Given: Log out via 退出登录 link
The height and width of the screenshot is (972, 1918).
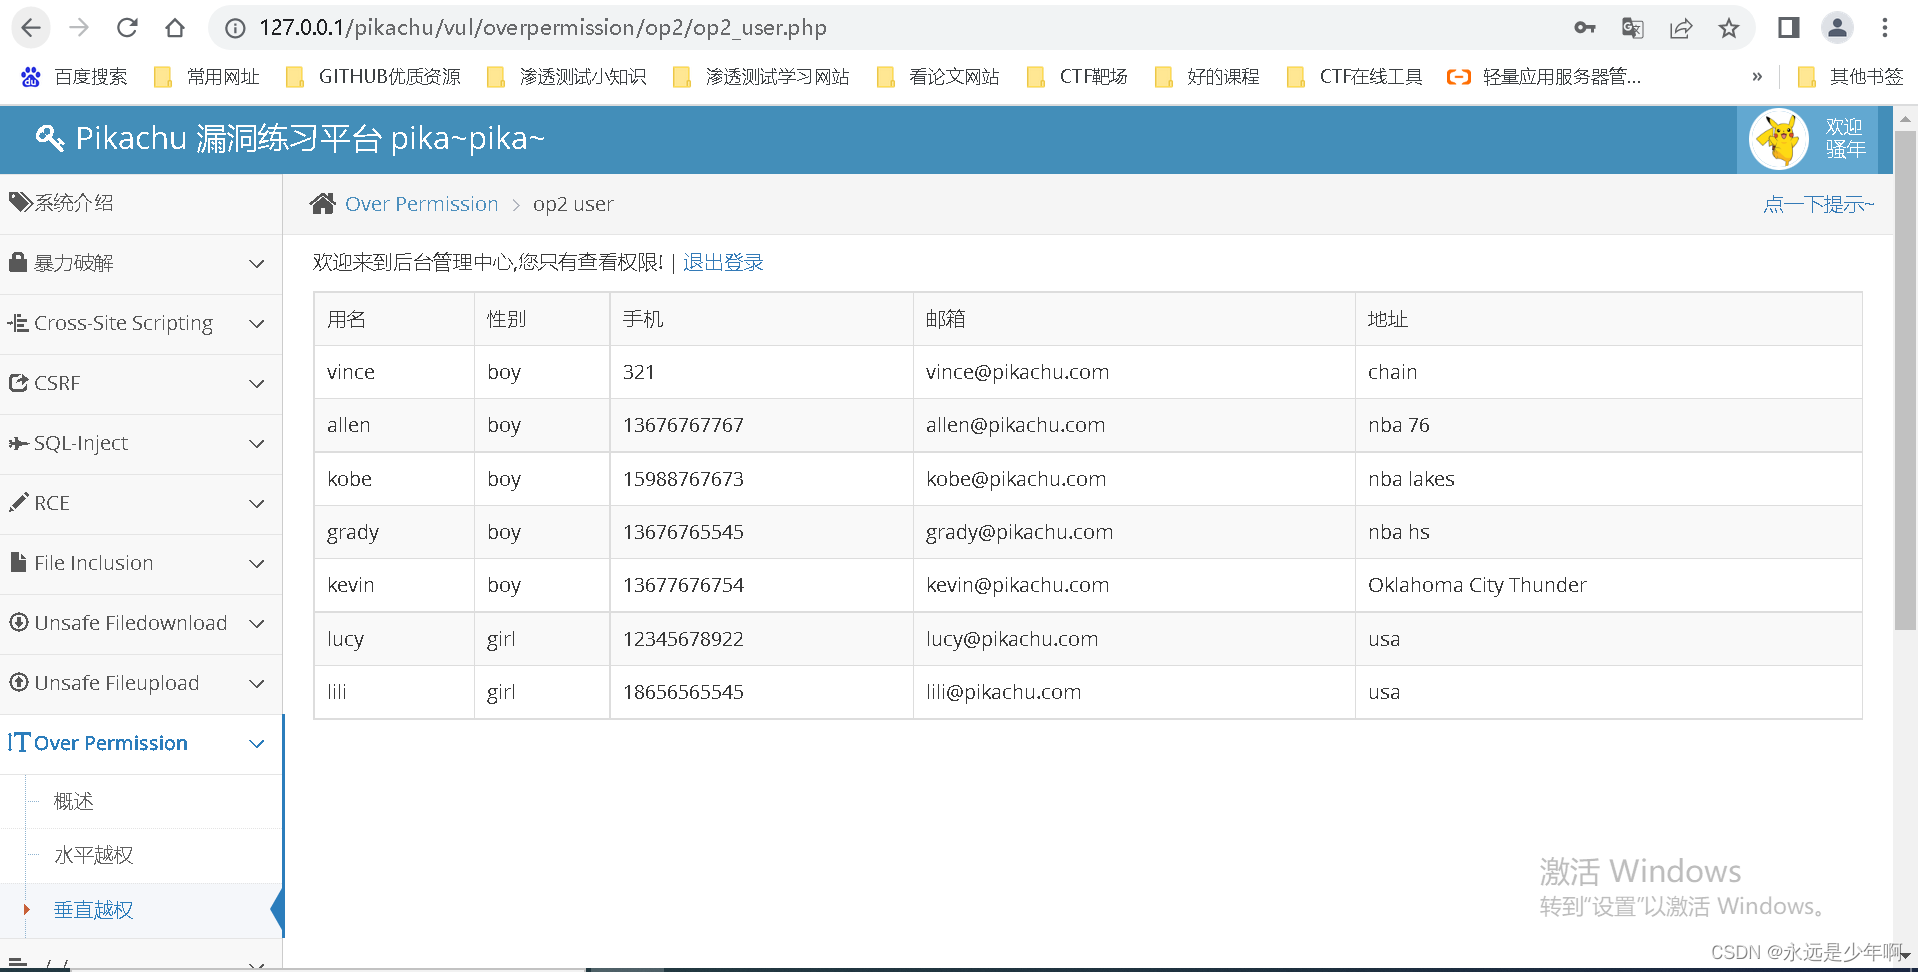Looking at the screenshot, I should (723, 262).
